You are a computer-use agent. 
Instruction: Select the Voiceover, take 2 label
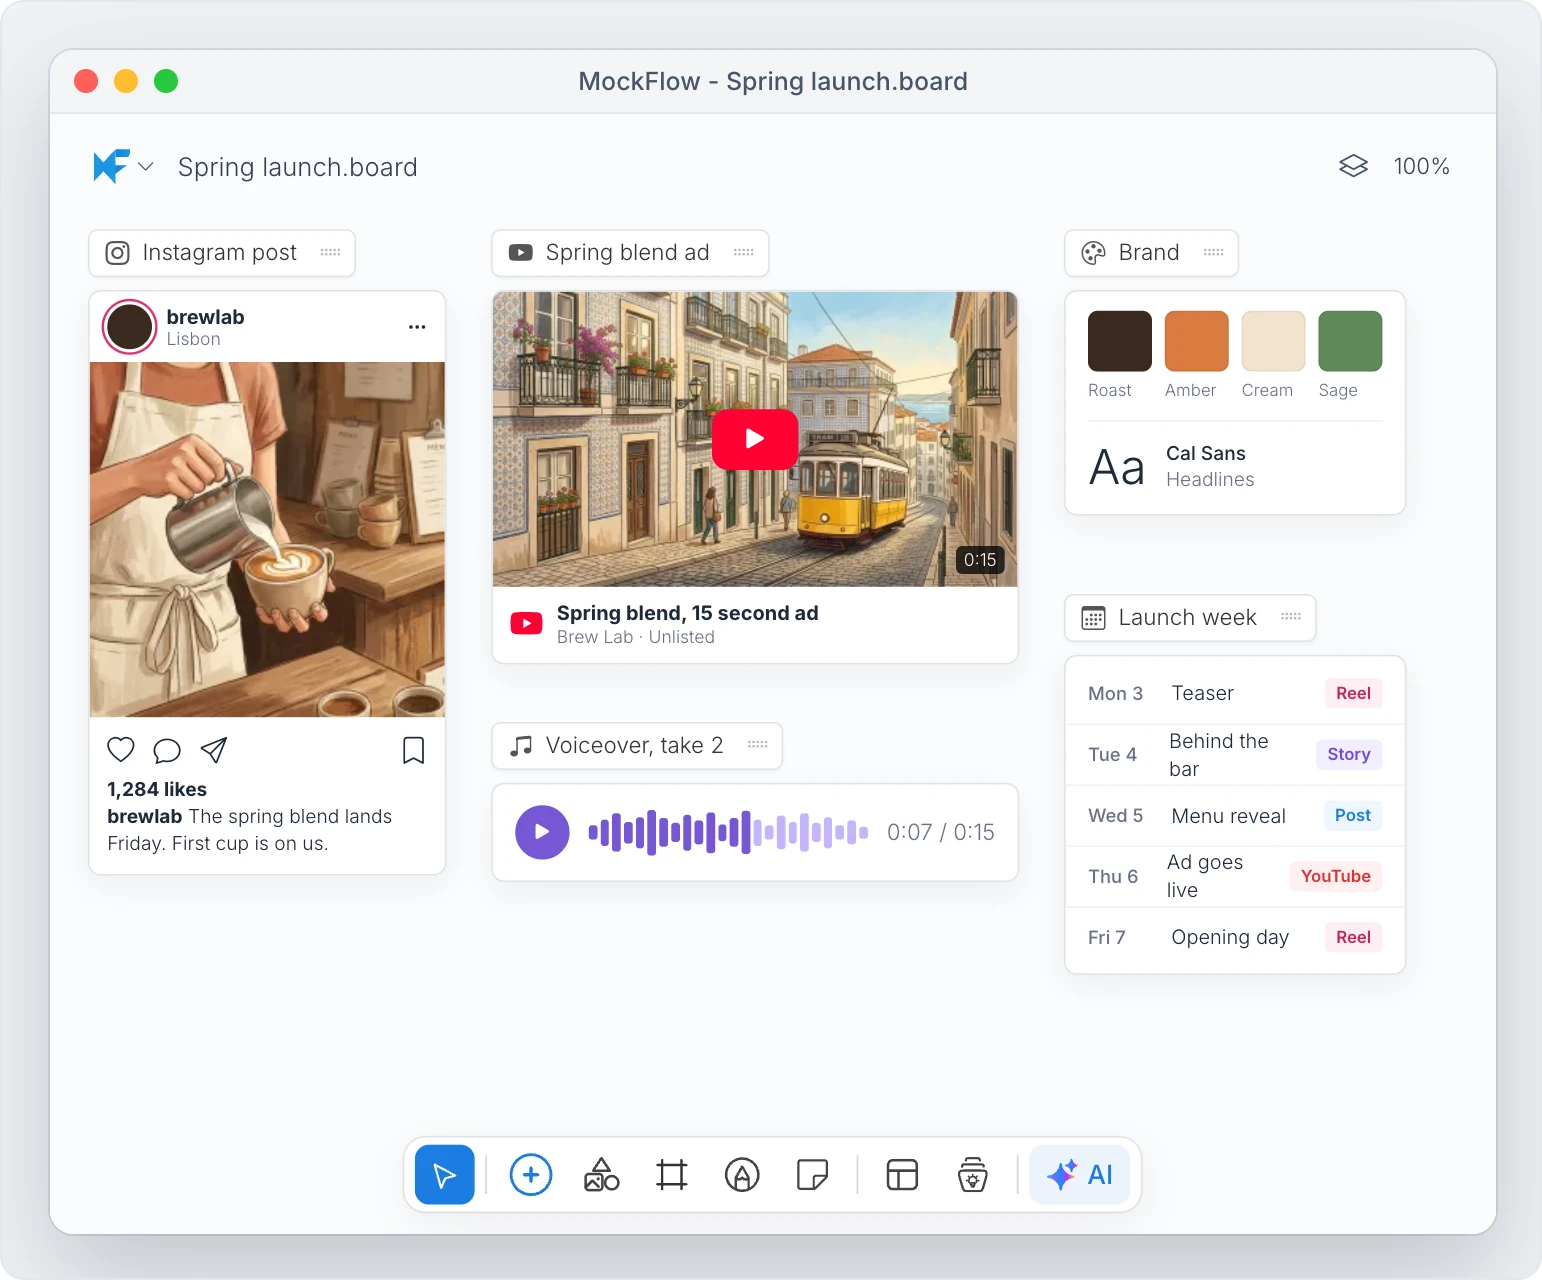(637, 746)
